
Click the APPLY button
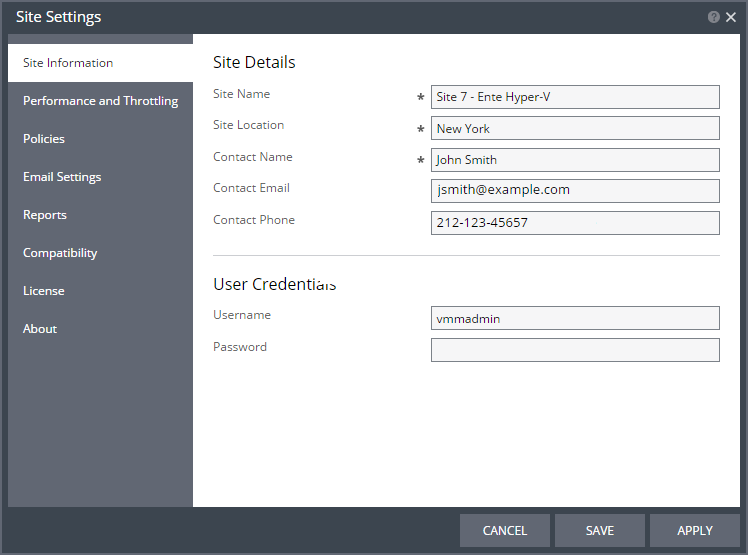pos(695,531)
